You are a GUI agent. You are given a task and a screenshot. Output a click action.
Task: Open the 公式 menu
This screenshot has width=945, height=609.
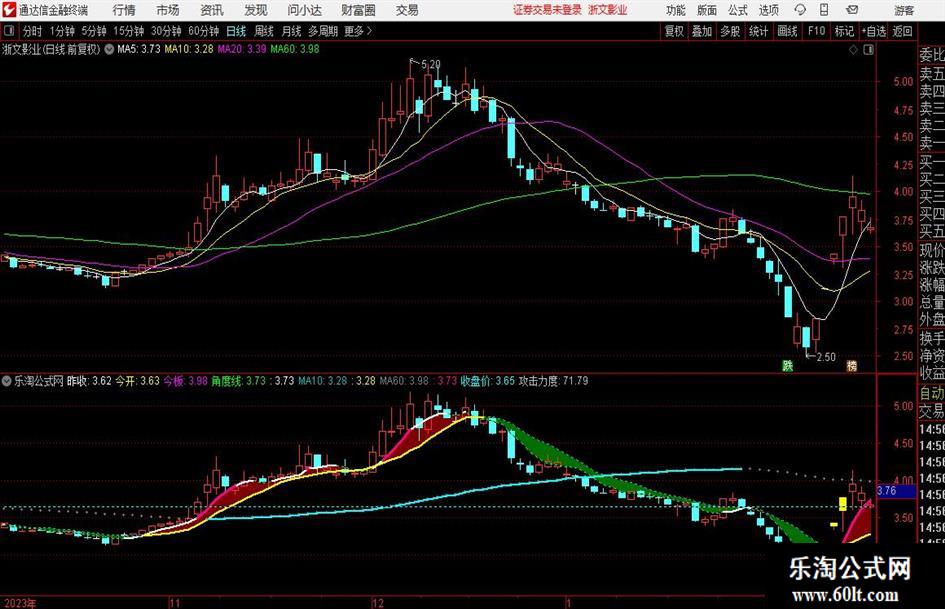[x=738, y=10]
